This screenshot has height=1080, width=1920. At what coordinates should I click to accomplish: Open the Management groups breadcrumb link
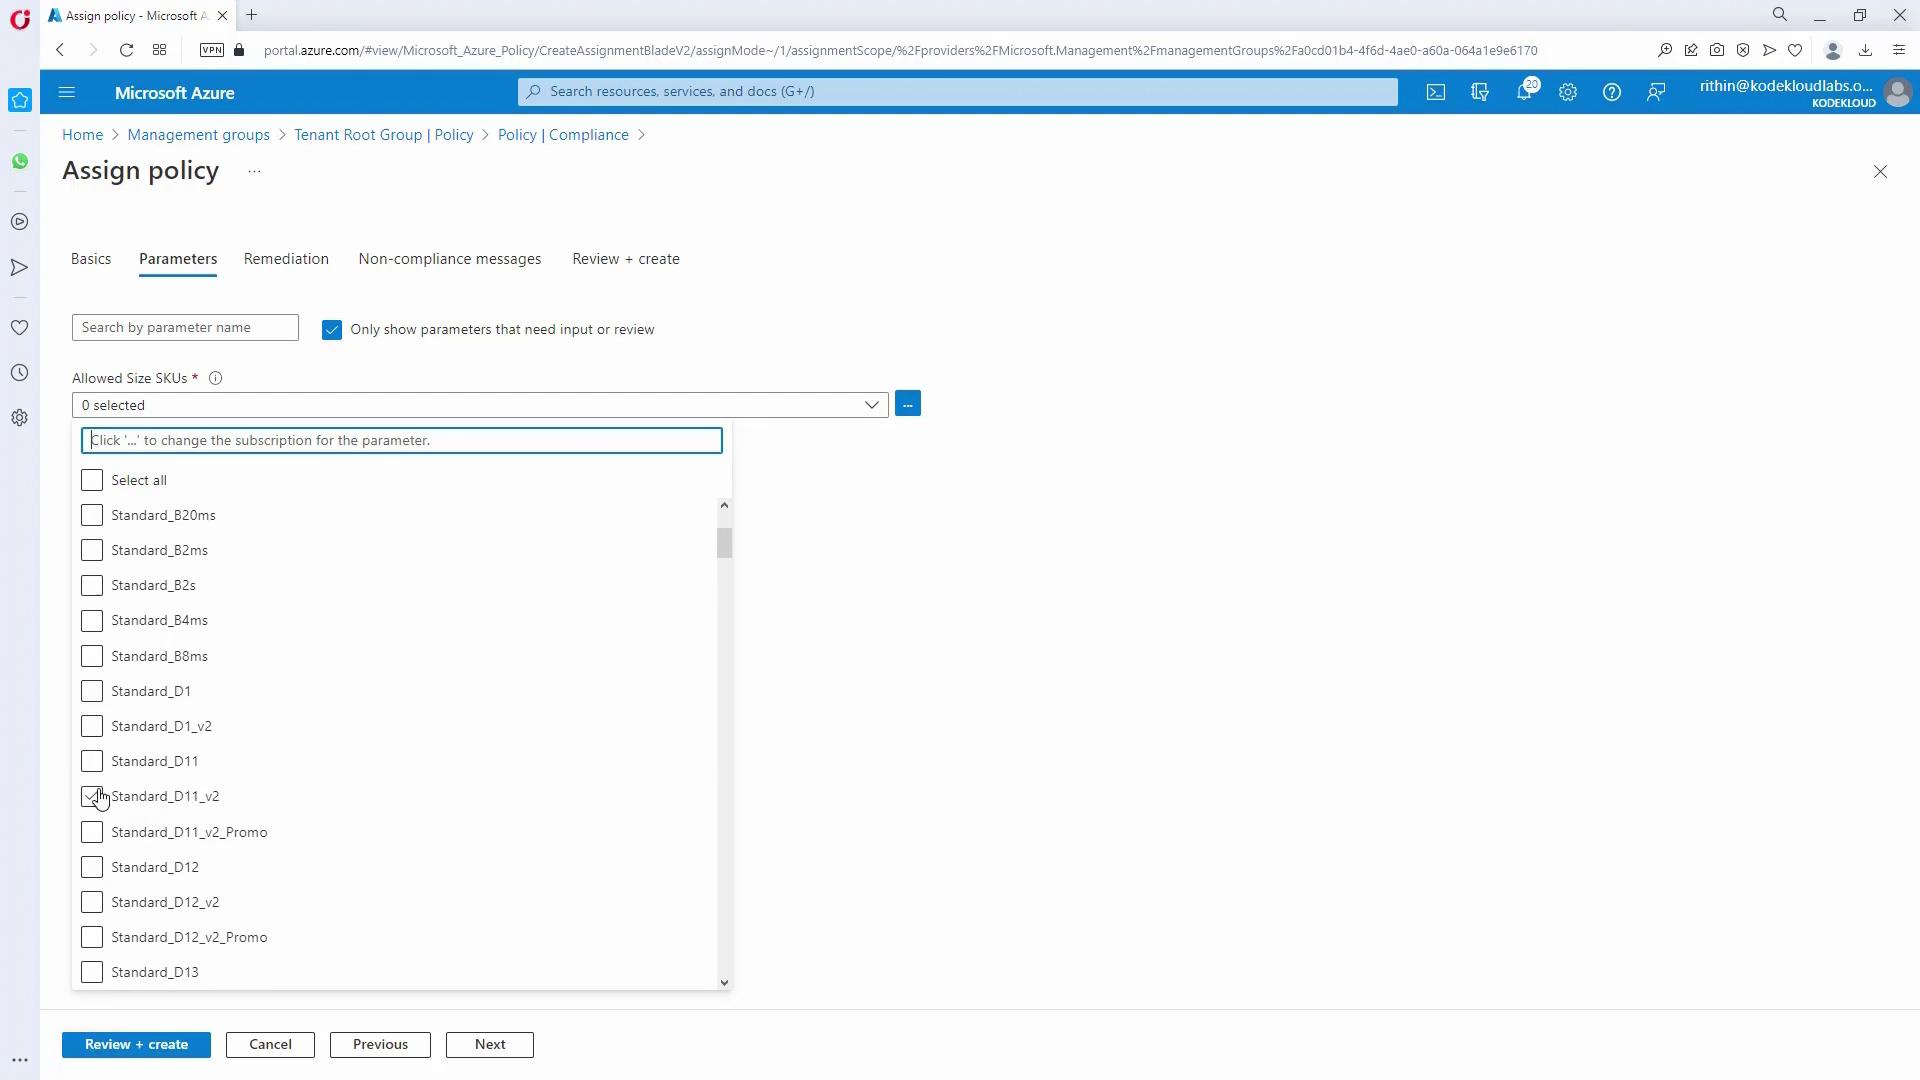point(198,135)
